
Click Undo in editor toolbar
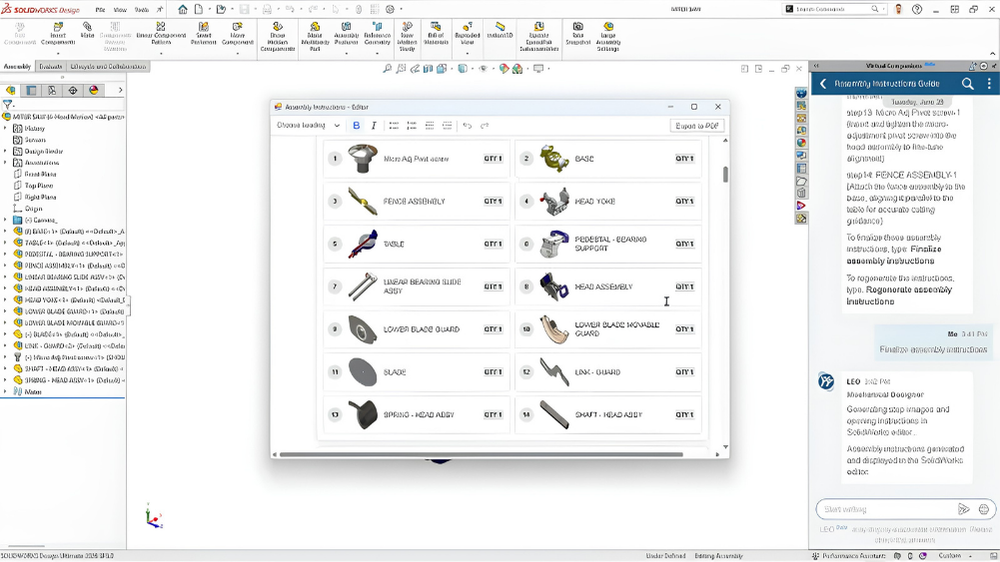(467, 126)
